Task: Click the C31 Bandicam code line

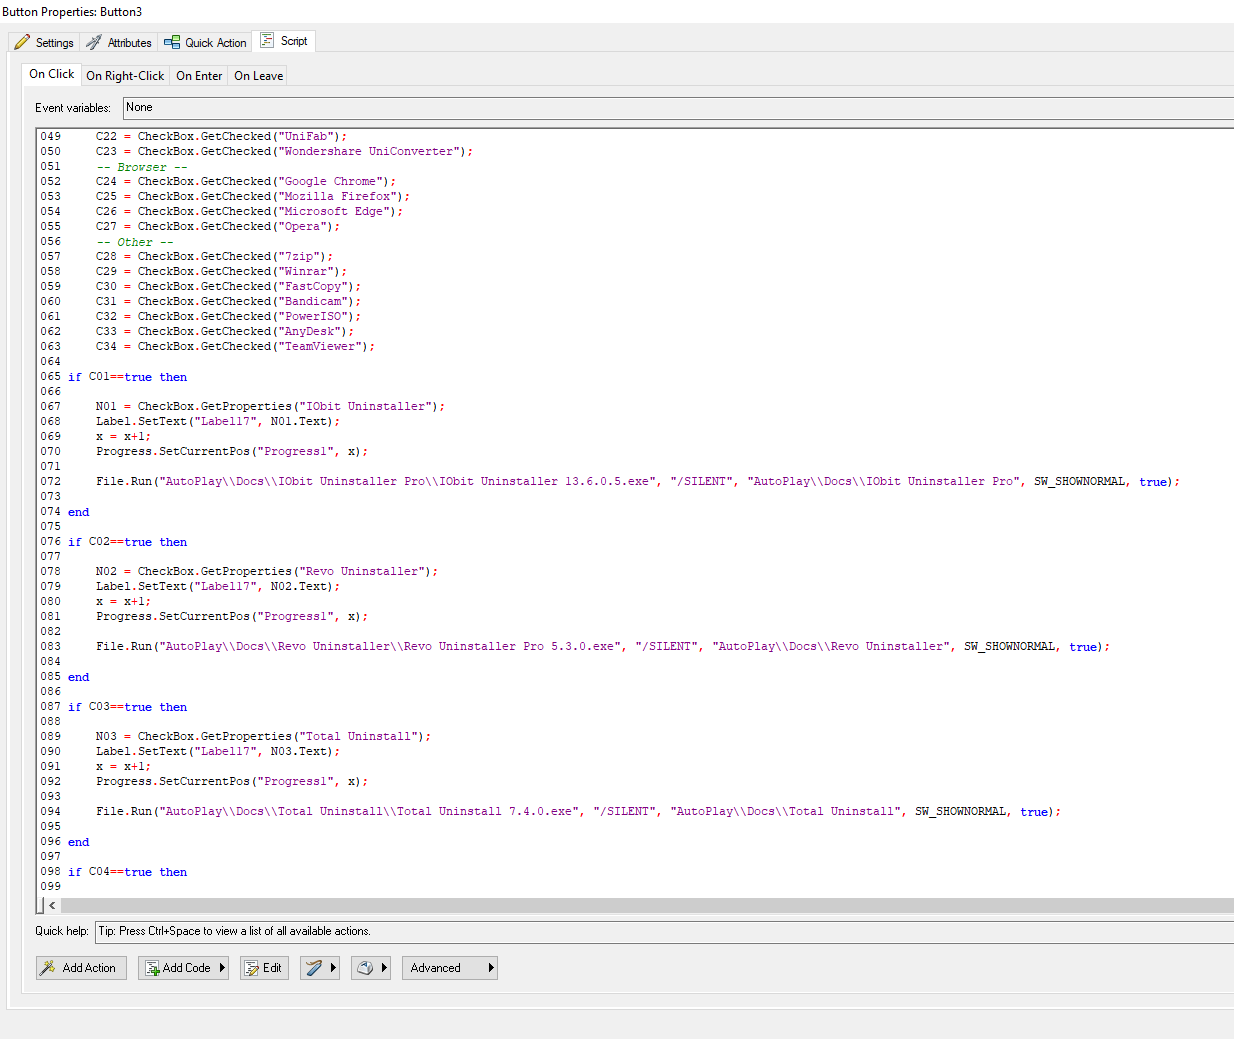Action: pyautogui.click(x=228, y=302)
